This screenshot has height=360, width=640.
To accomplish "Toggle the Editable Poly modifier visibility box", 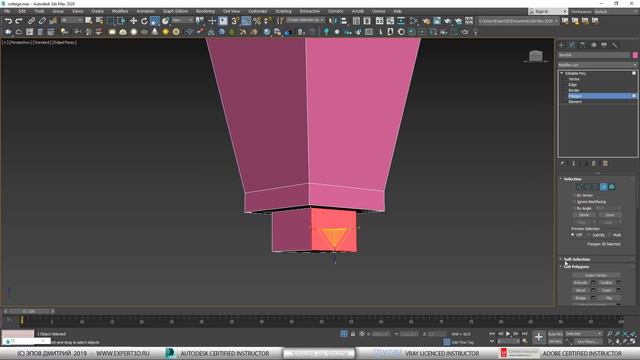I will 634,73.
